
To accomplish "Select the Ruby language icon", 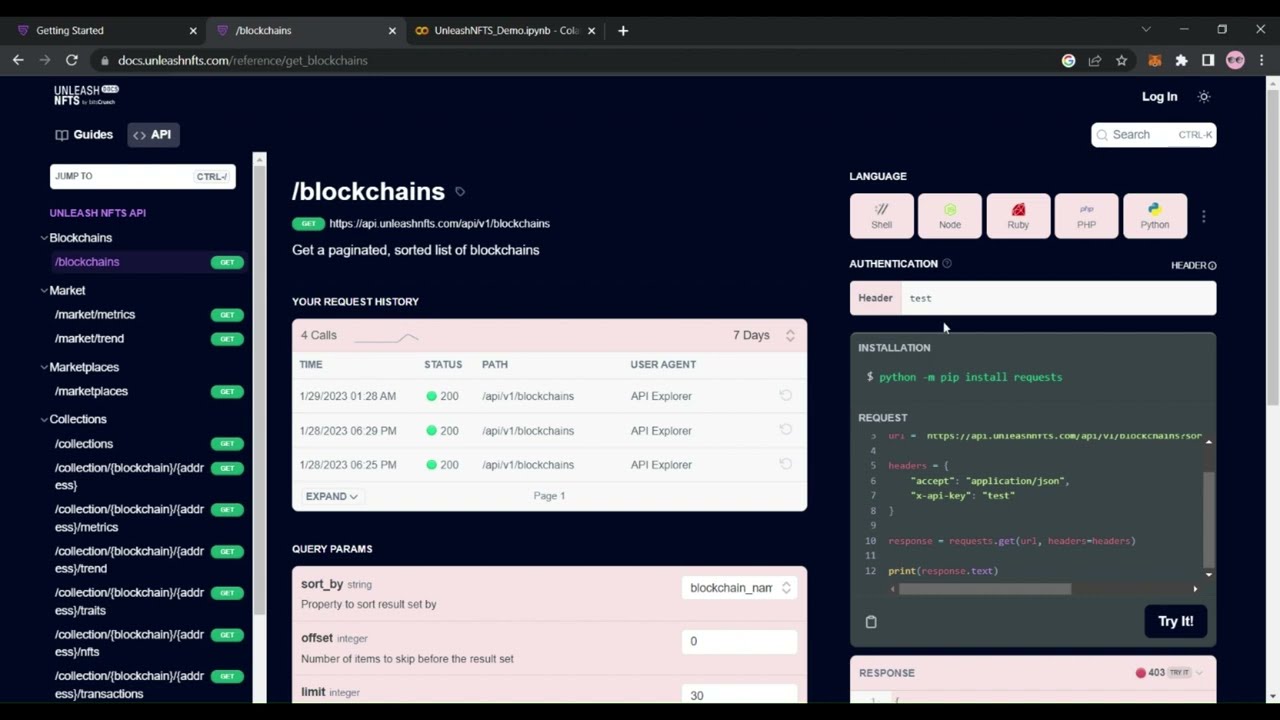I will pyautogui.click(x=1018, y=216).
